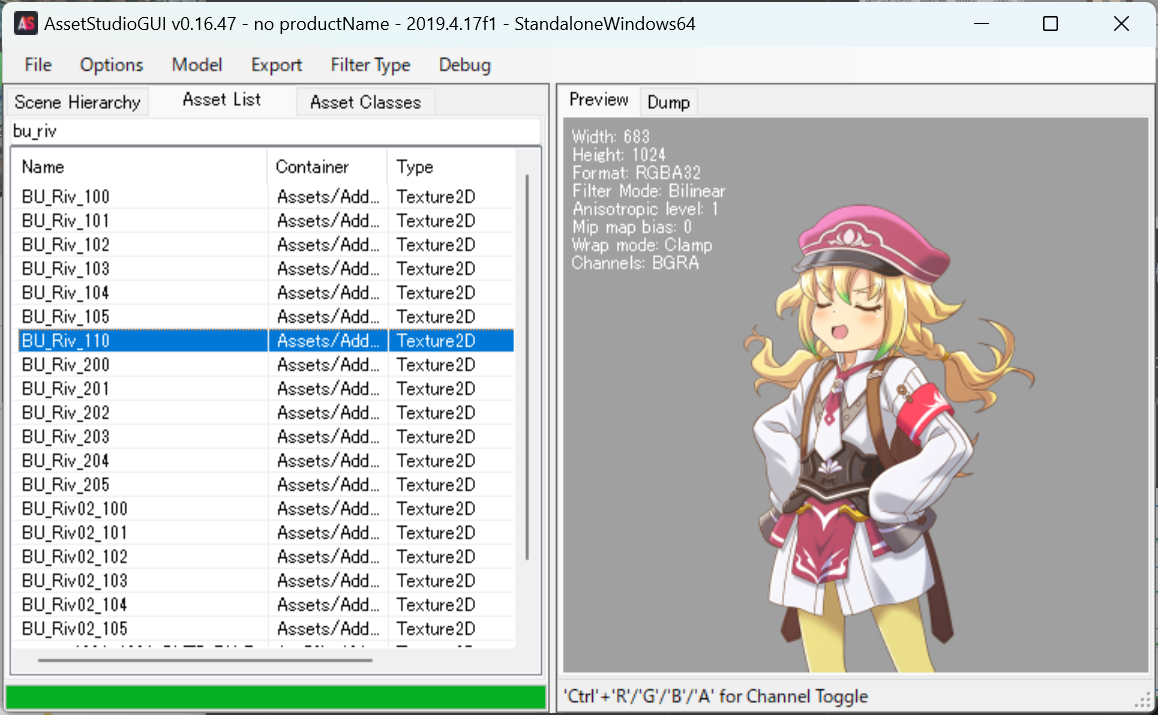The width and height of the screenshot is (1158, 715).
Task: Switch to the Asset List tab
Action: pyautogui.click(x=222, y=100)
